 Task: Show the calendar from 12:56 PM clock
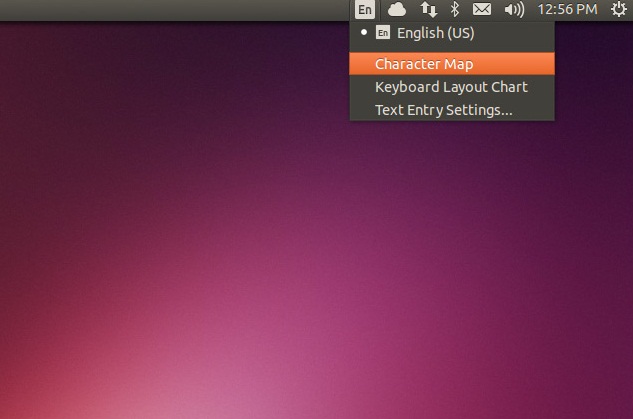pos(567,9)
